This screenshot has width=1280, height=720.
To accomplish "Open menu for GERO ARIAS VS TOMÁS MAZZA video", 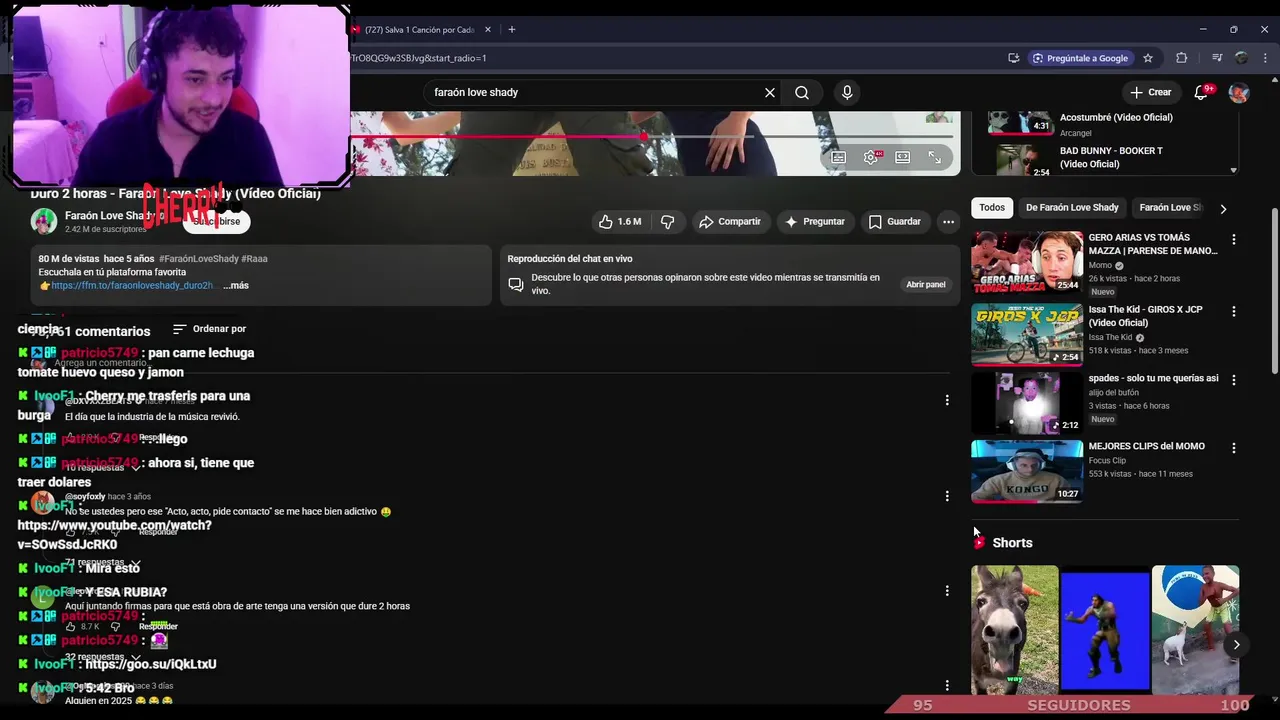I will point(1233,239).
